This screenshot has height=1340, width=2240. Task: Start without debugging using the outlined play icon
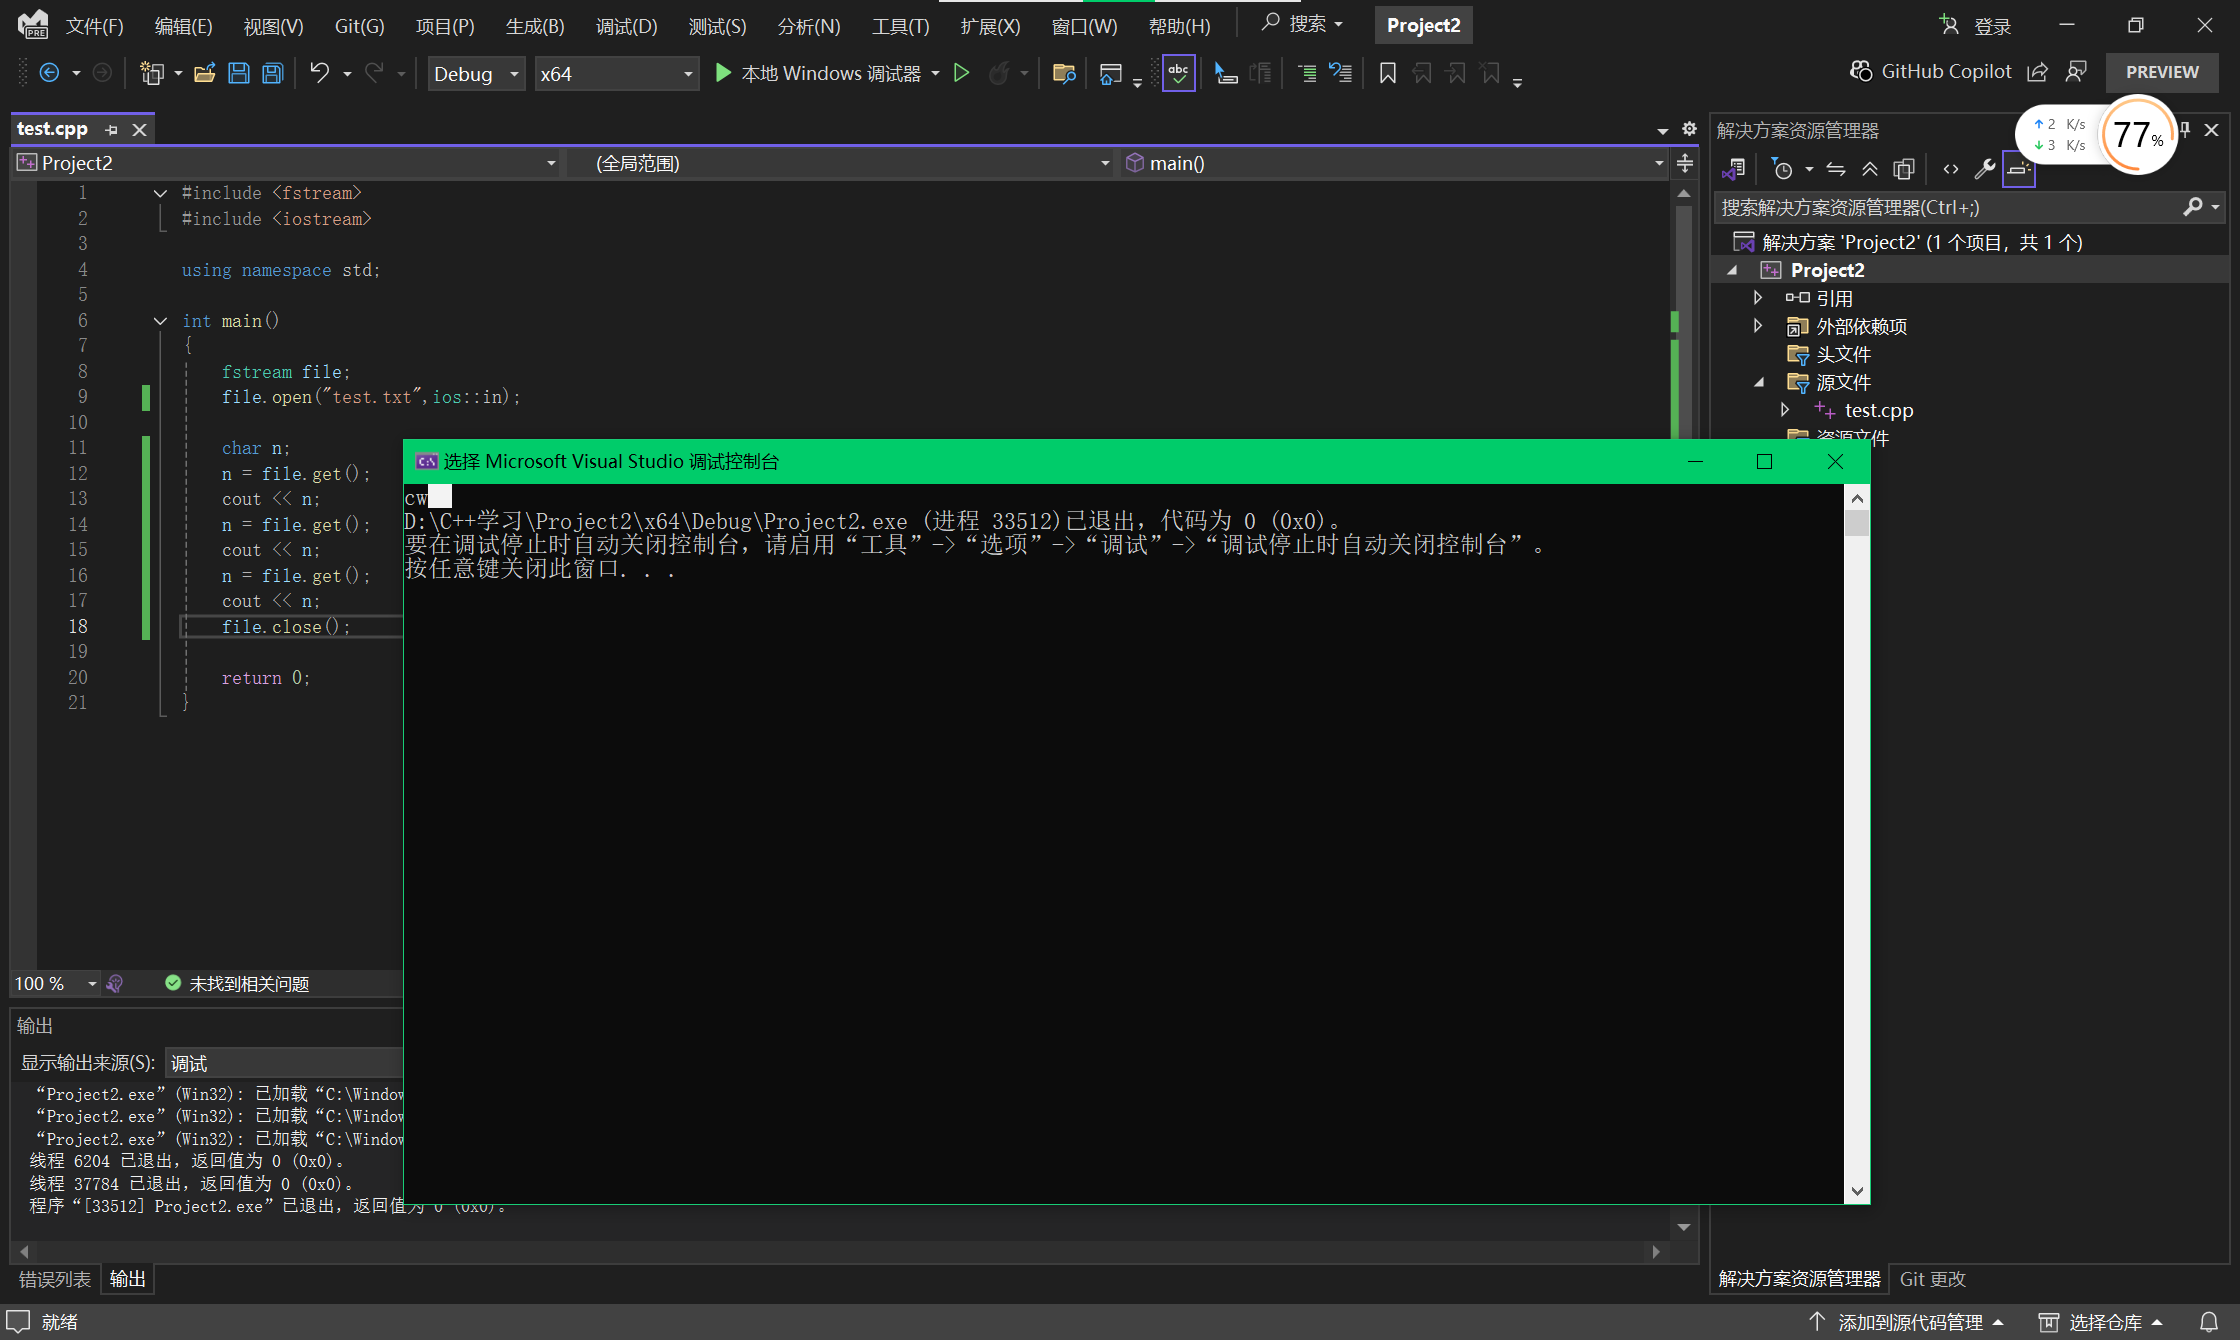click(x=961, y=73)
